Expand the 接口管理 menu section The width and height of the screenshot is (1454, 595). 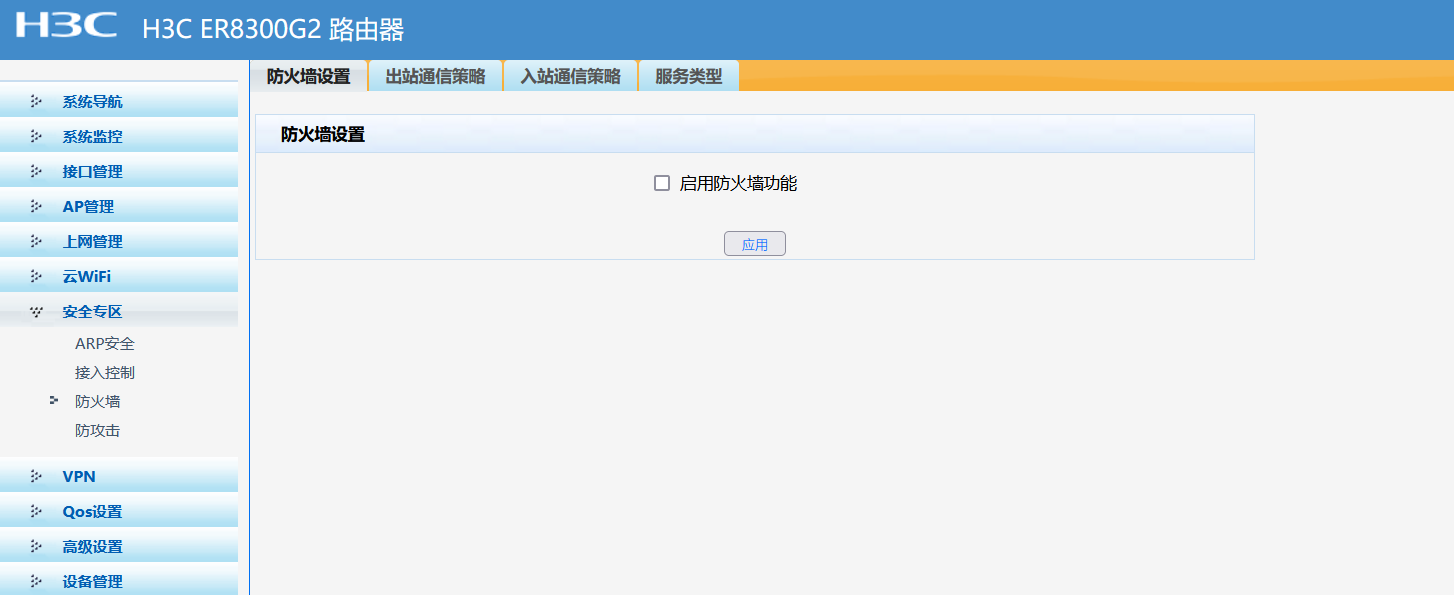(119, 171)
